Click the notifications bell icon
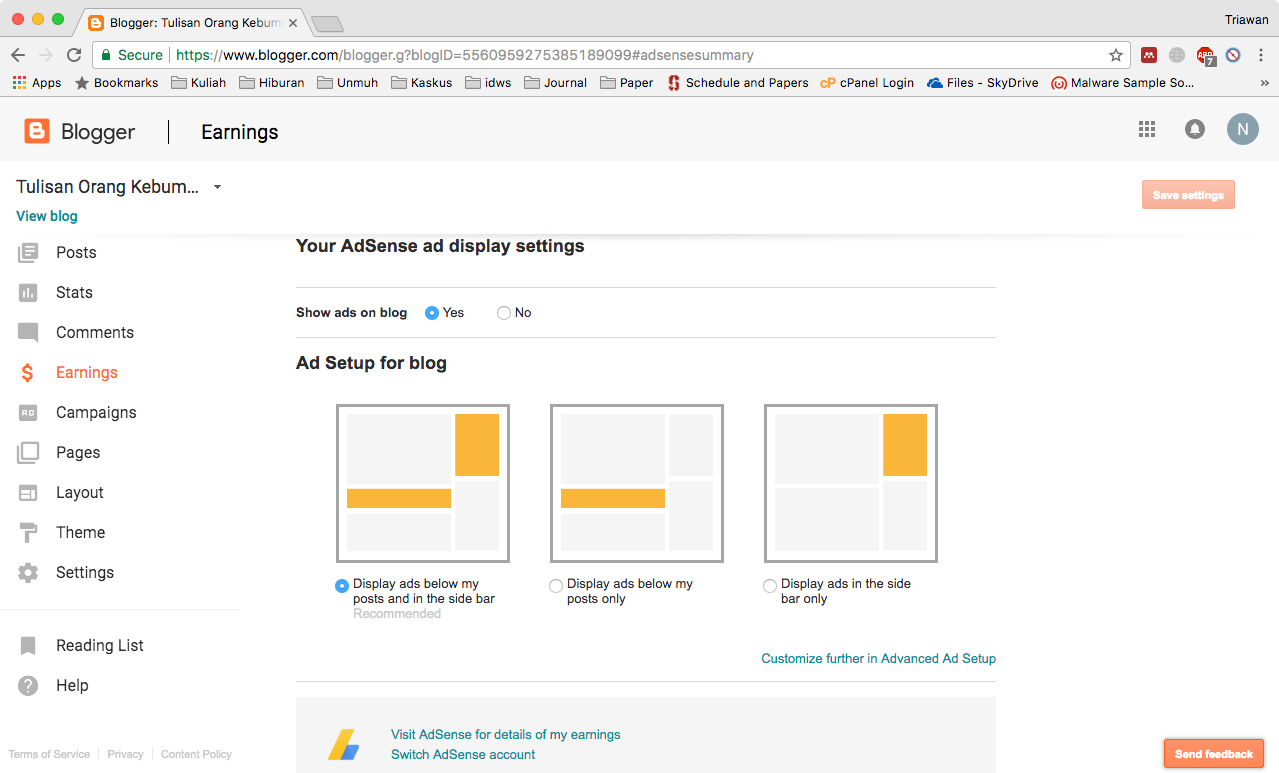 [1194, 129]
